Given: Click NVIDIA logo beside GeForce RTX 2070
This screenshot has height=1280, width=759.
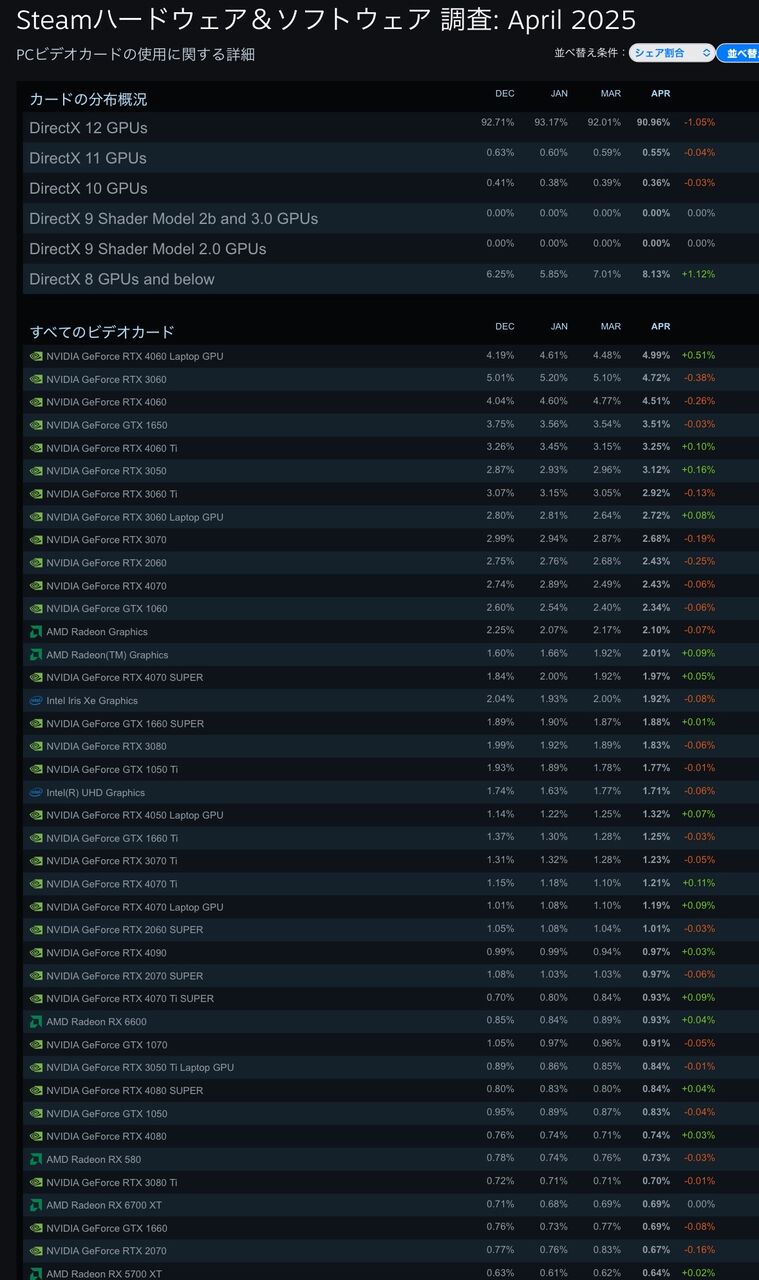Looking at the screenshot, I should tap(36, 1251).
